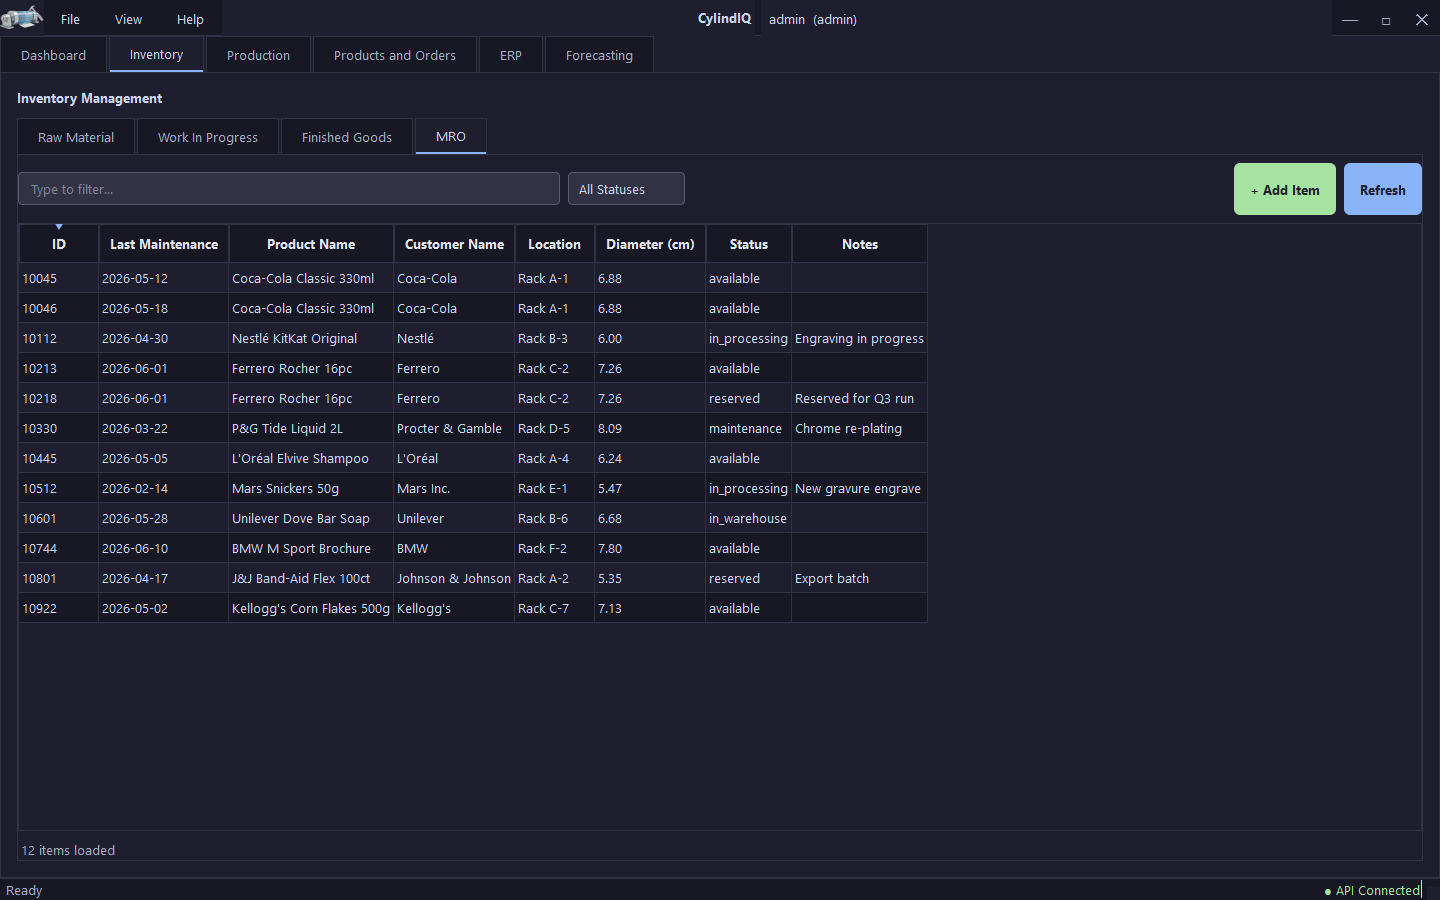Click the Rack C-7 location cell

coord(554,608)
